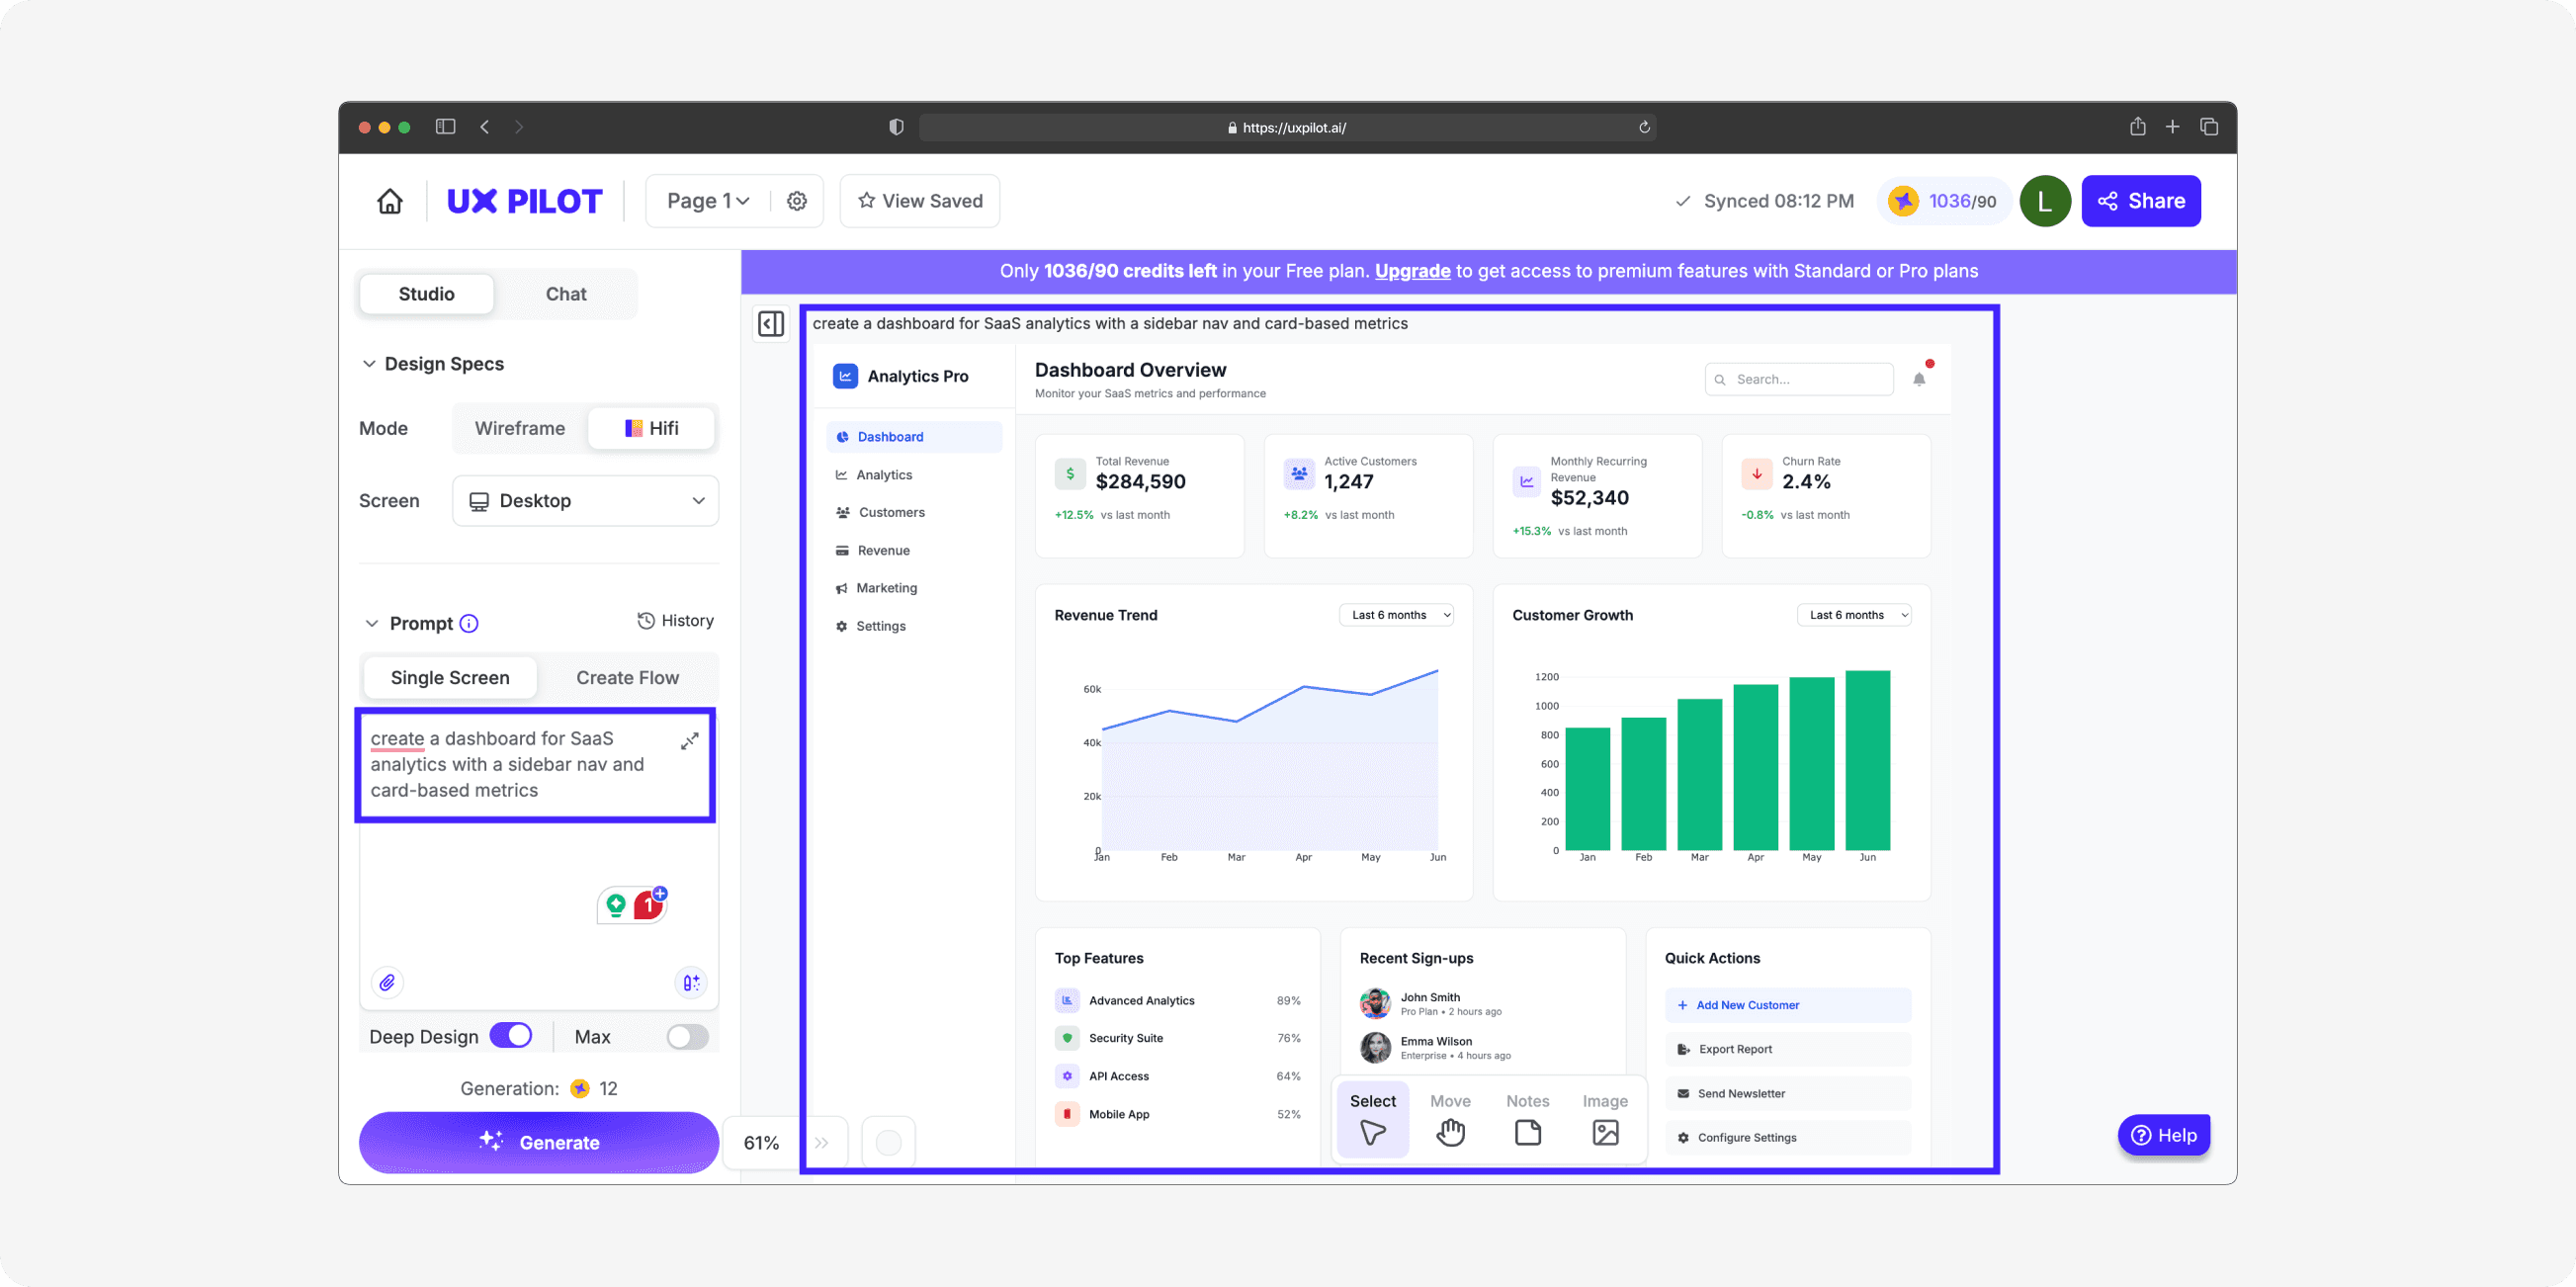The image size is (2576, 1287).
Task: Open the Page 1 dropdown
Action: coord(708,201)
